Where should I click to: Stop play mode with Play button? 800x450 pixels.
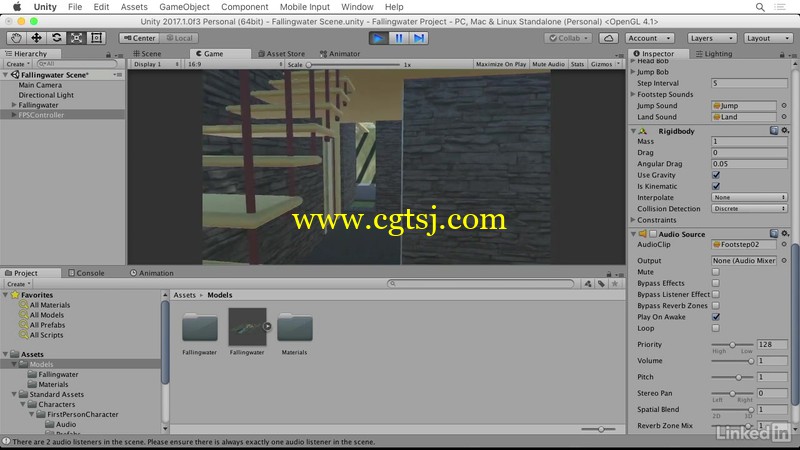point(378,38)
